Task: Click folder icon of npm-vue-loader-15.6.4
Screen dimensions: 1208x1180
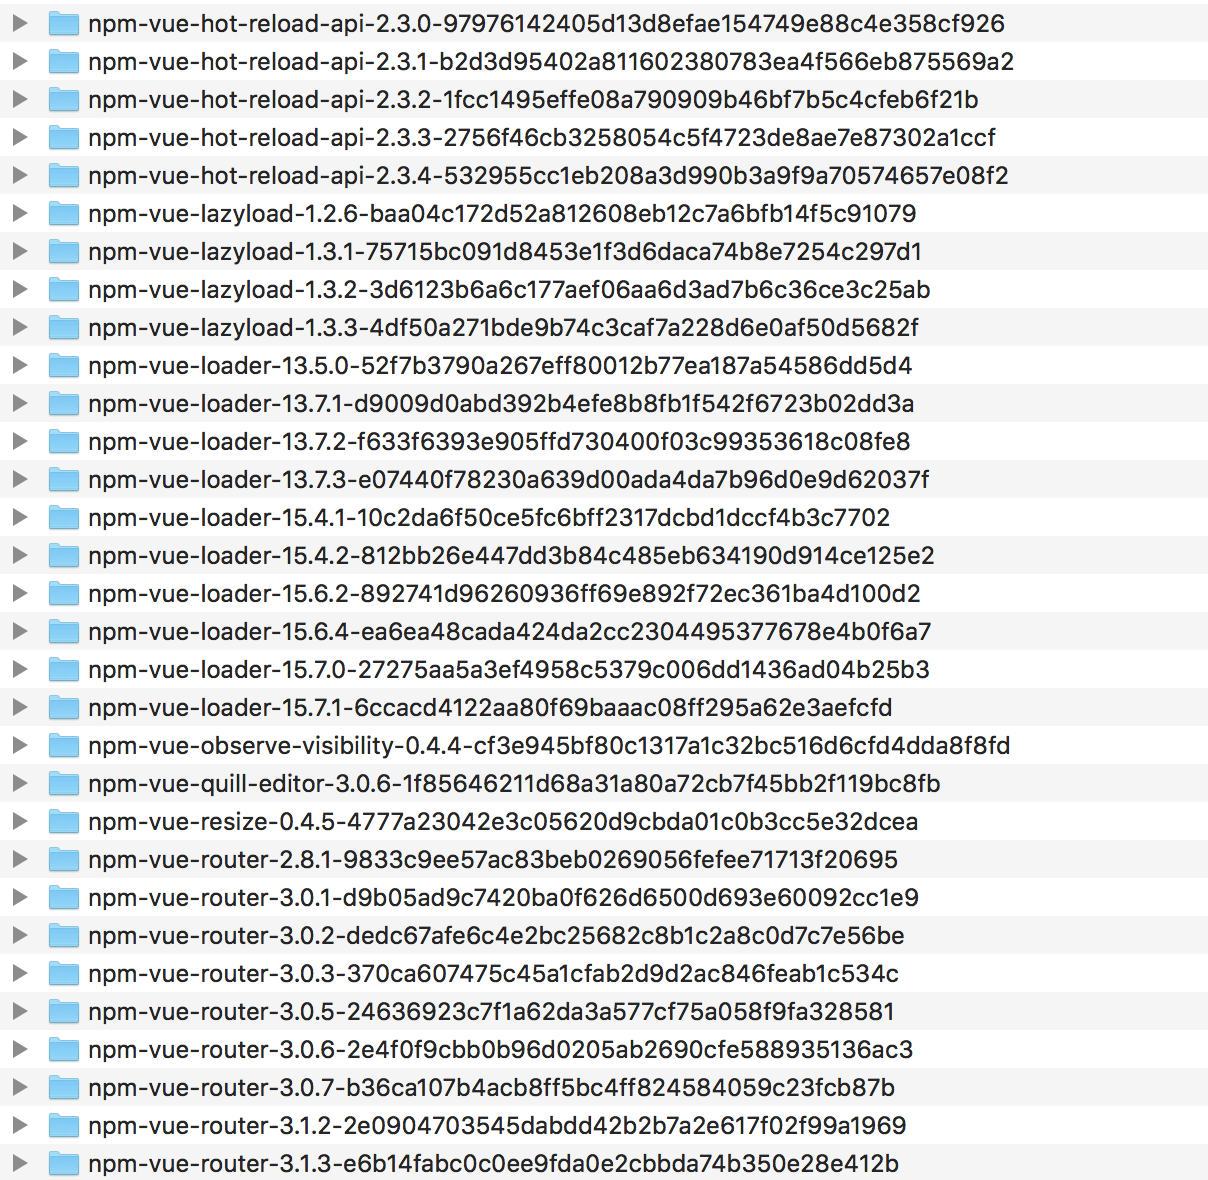Action: pyautogui.click(x=64, y=631)
